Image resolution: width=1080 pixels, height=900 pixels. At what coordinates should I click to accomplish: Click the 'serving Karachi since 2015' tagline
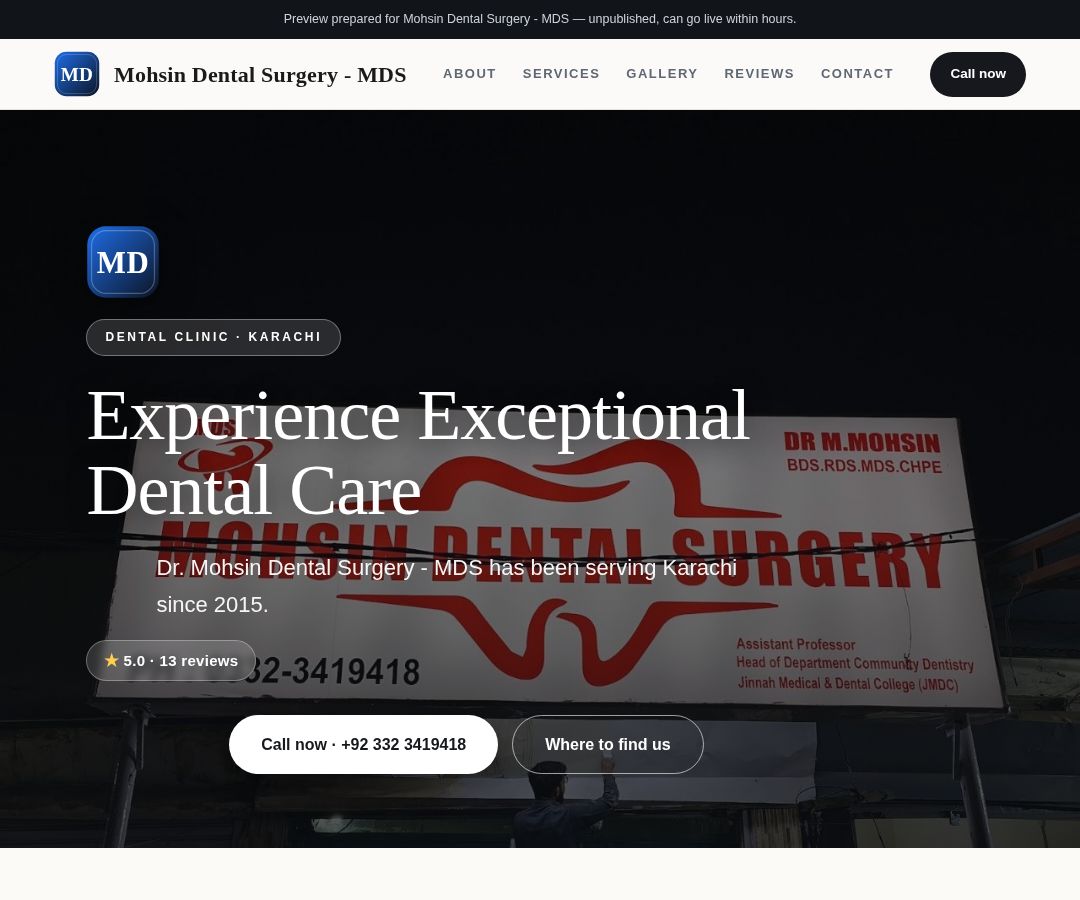[446, 586]
